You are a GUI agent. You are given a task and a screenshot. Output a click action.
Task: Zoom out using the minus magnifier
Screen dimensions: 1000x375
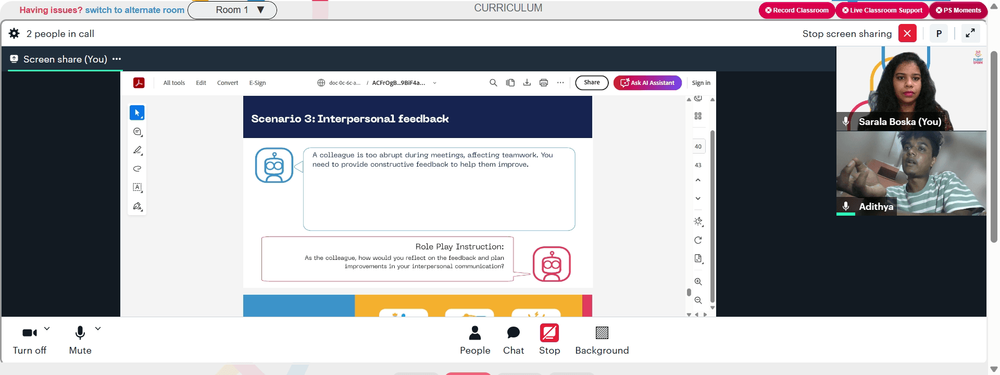(x=698, y=300)
